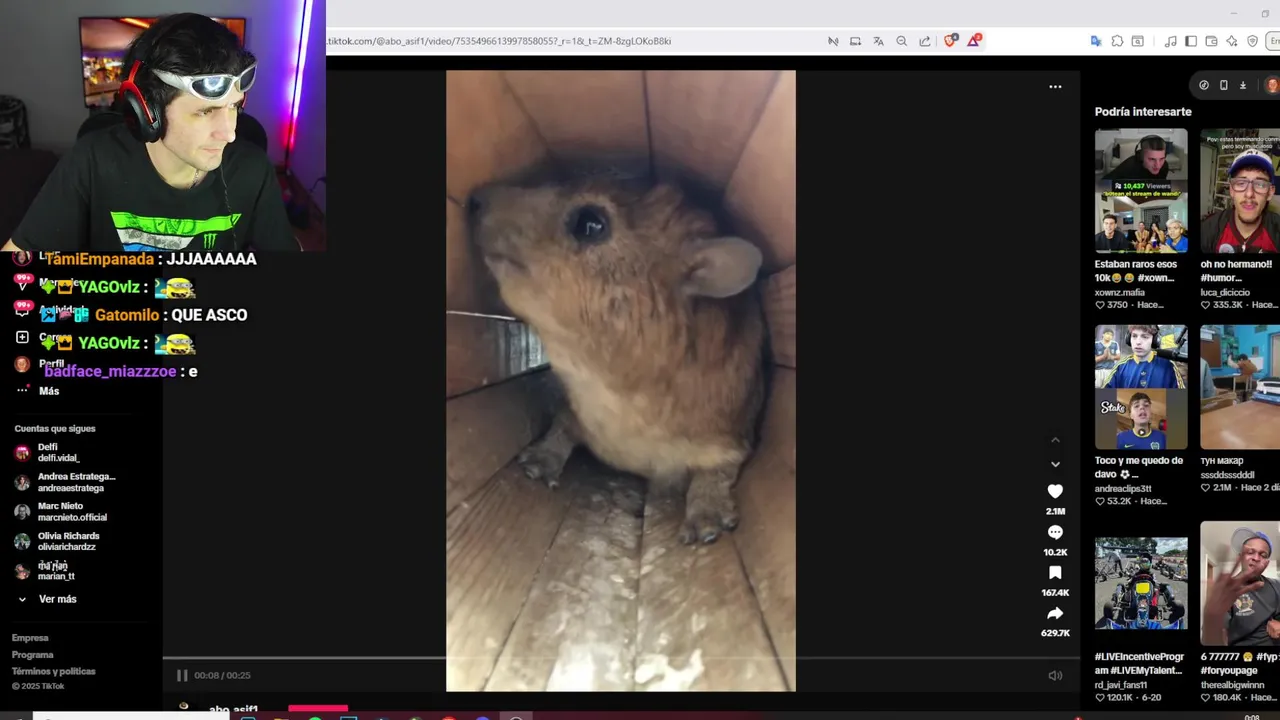This screenshot has width=1280, height=720.
Task: Open the Brave Wallet icon
Action: tap(1211, 41)
